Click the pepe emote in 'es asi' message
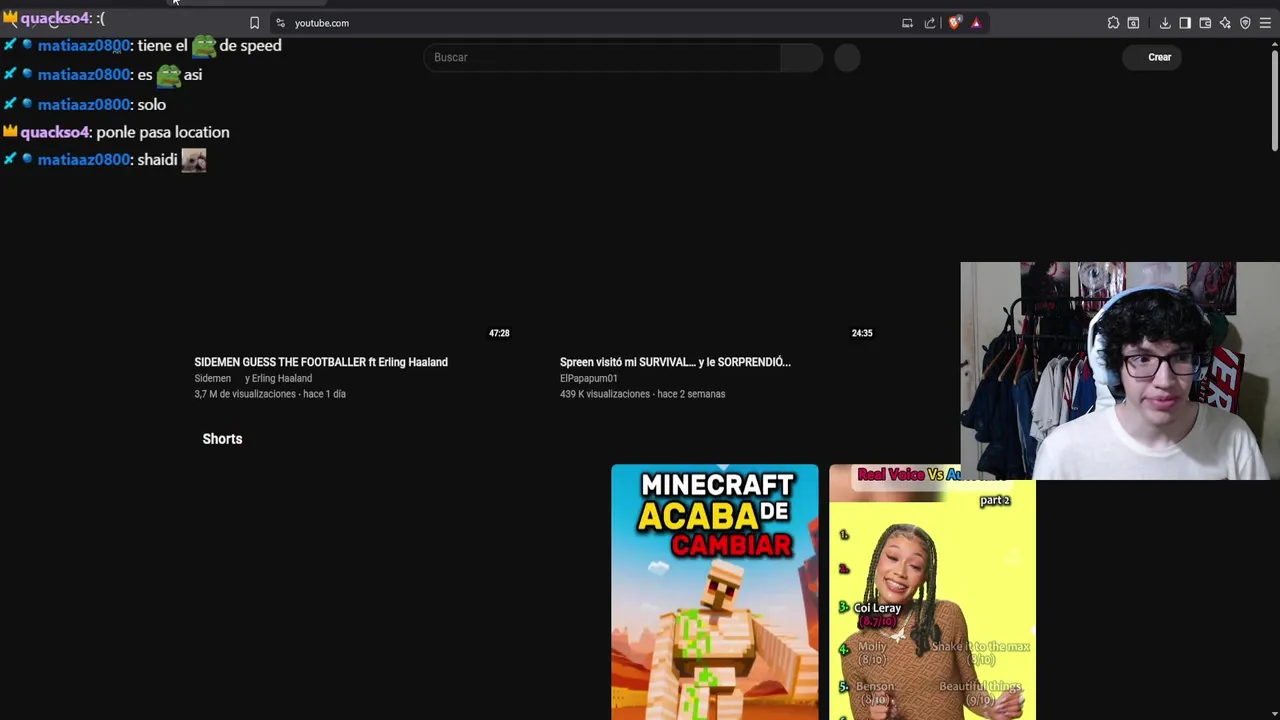This screenshot has width=1280, height=720. click(168, 74)
